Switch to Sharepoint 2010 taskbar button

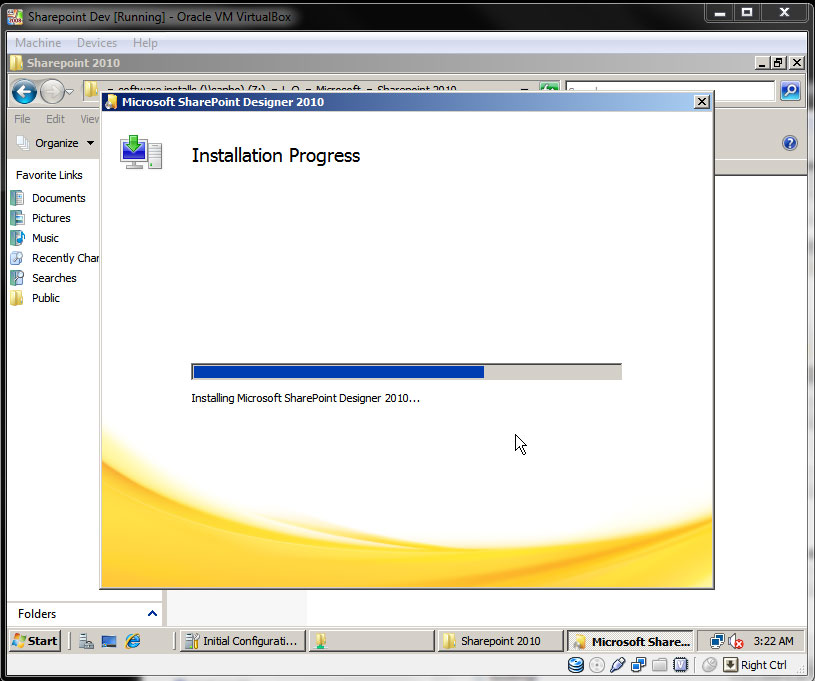[x=500, y=641]
